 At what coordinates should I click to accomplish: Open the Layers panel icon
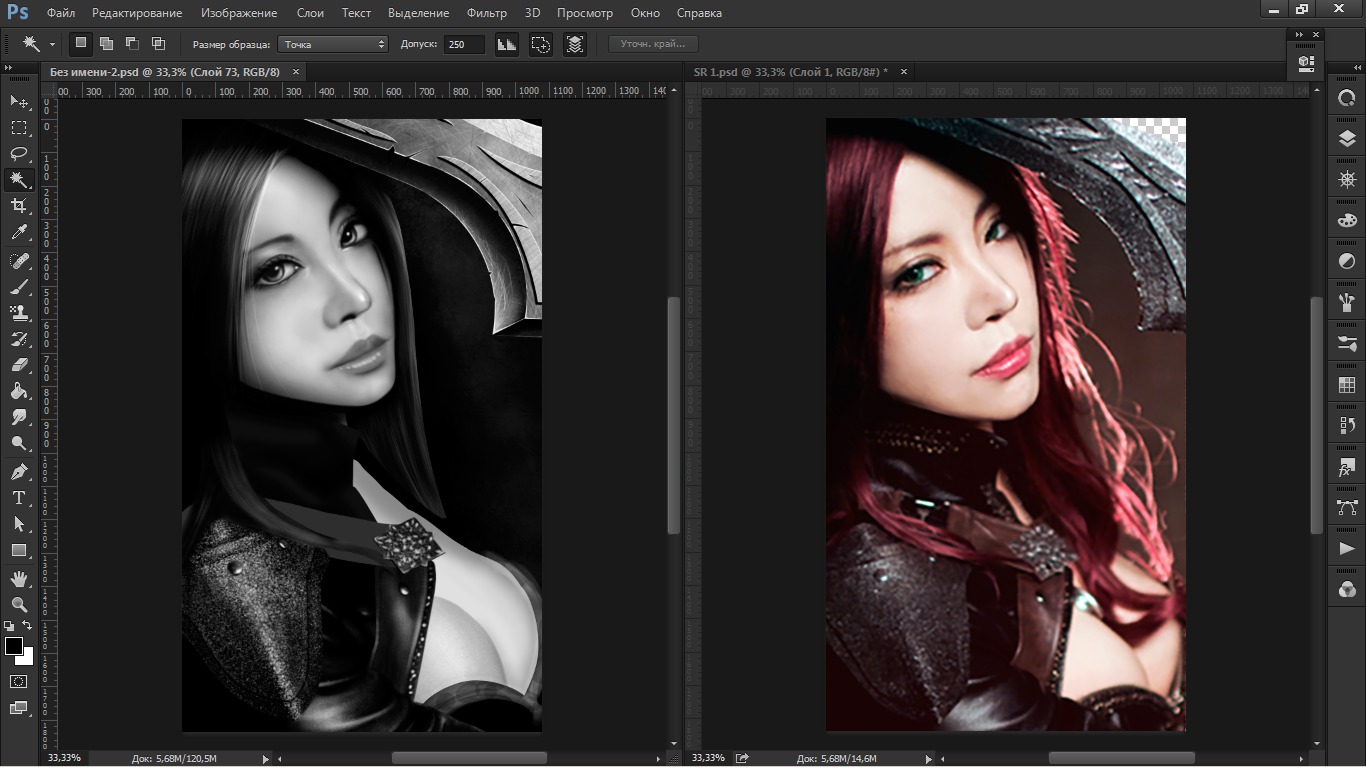coord(1347,140)
